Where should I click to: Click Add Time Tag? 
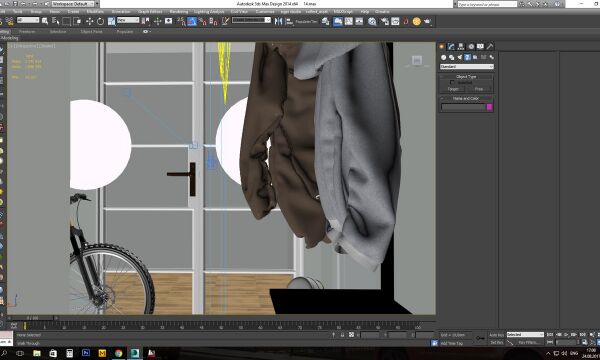(452, 343)
